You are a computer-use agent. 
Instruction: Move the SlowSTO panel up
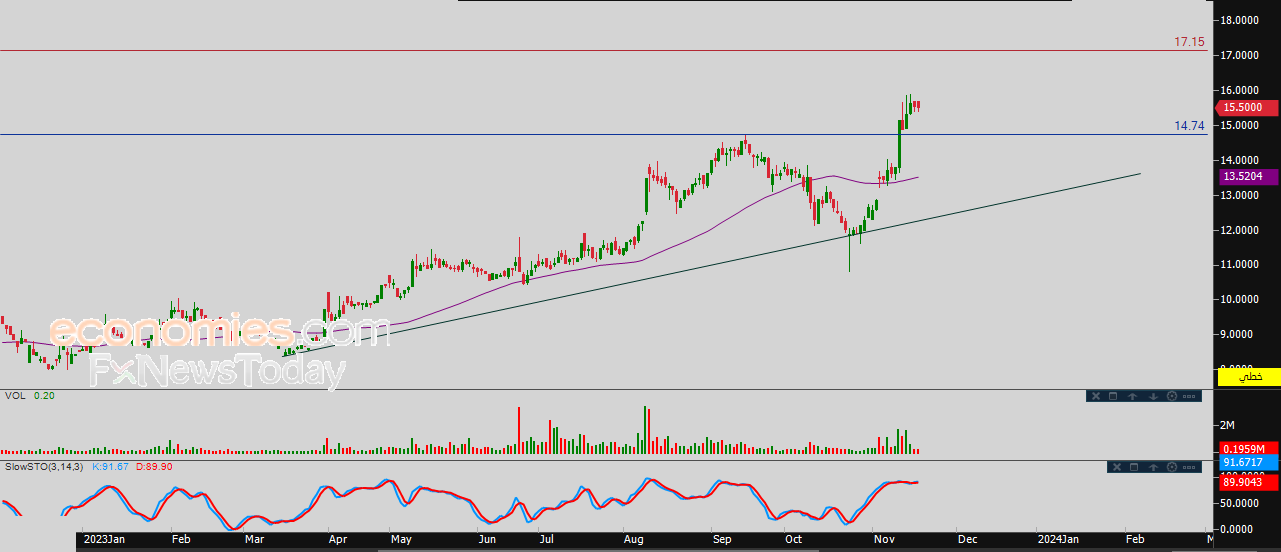(1153, 467)
